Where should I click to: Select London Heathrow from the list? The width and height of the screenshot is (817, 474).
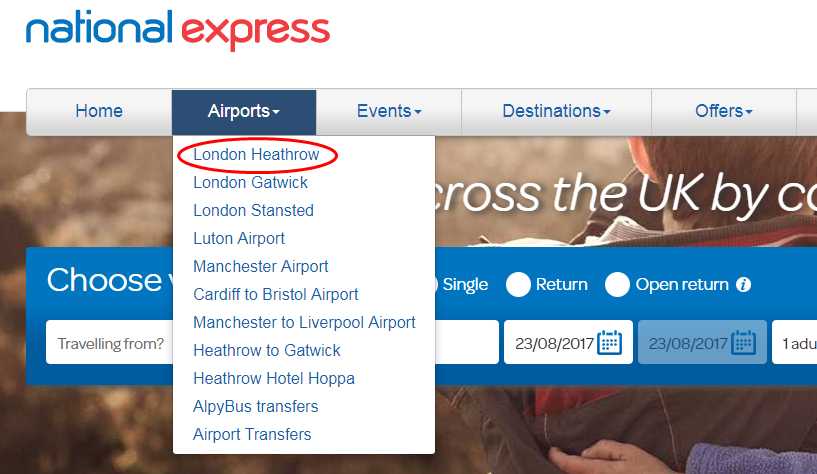click(256, 155)
